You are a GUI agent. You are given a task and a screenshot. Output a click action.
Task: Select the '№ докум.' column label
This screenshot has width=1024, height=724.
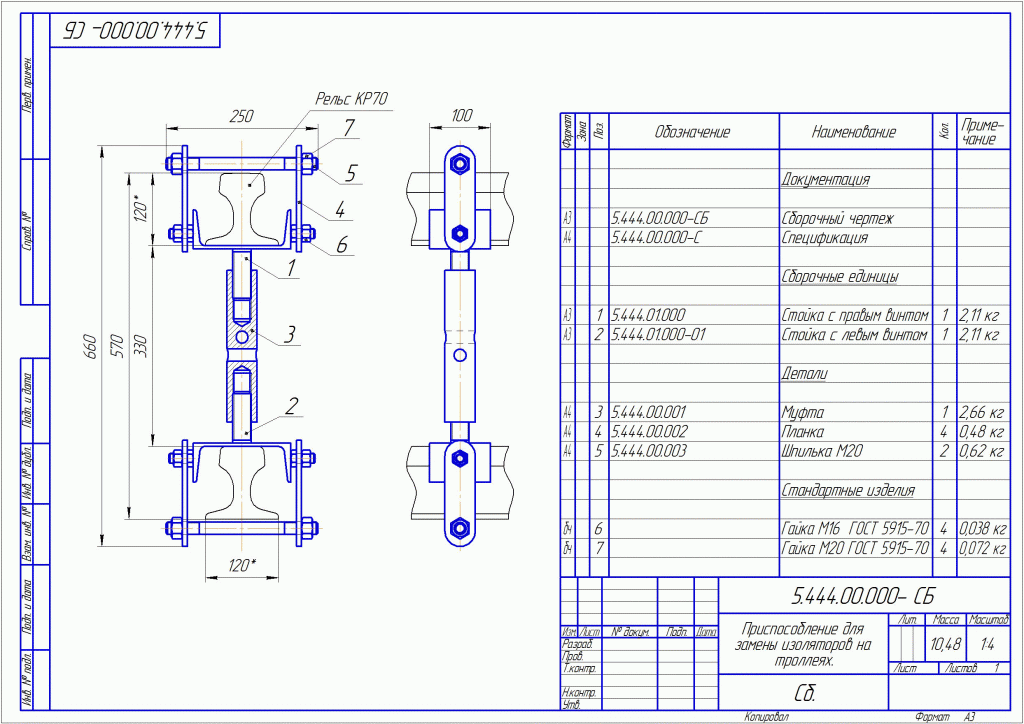630,632
